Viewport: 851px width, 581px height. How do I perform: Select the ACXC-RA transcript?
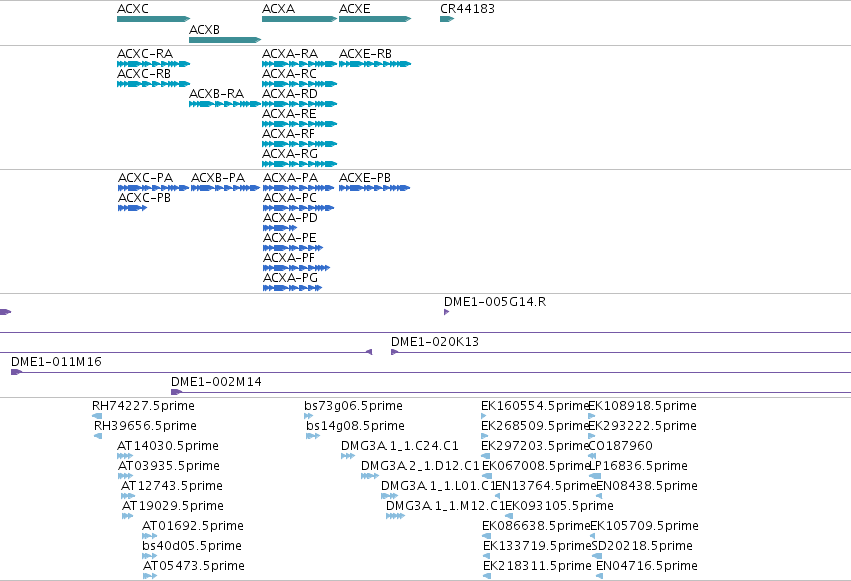coord(154,64)
